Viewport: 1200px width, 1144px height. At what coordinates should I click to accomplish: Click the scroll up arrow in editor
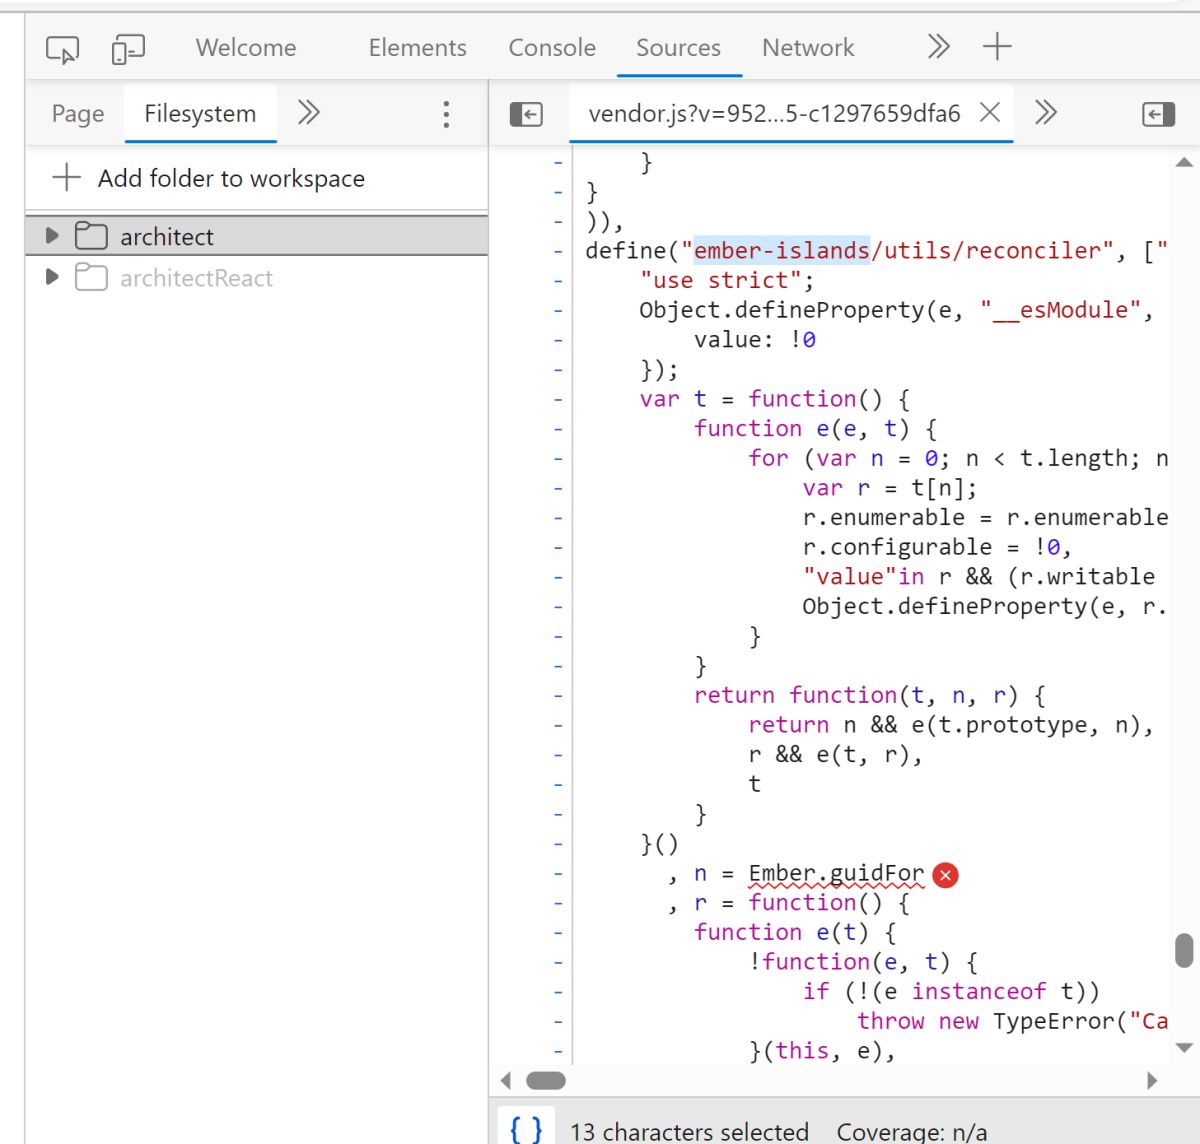coord(1184,162)
